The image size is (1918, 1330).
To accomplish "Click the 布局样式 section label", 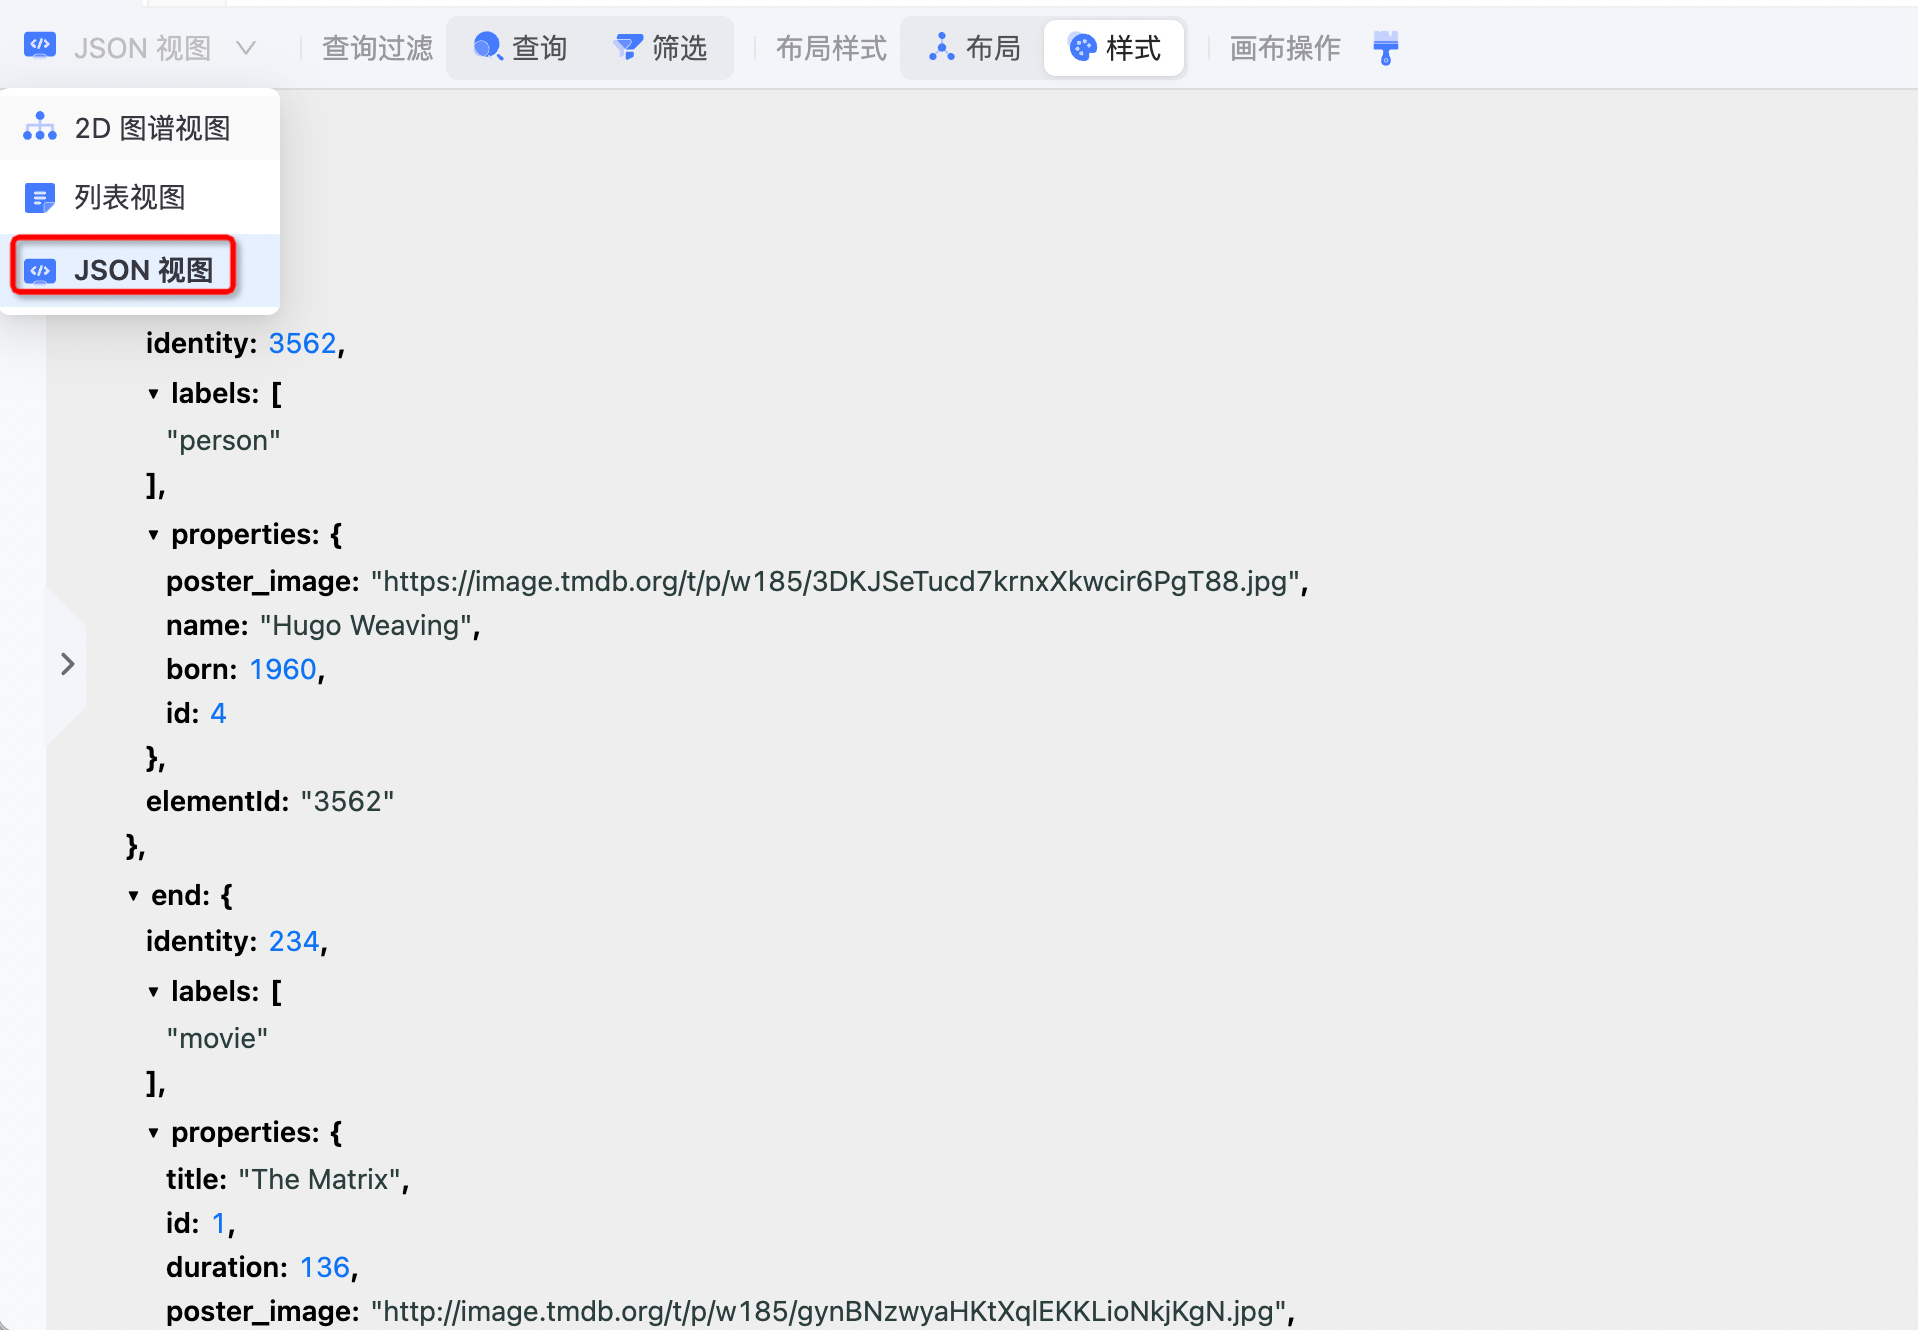I will coord(831,48).
